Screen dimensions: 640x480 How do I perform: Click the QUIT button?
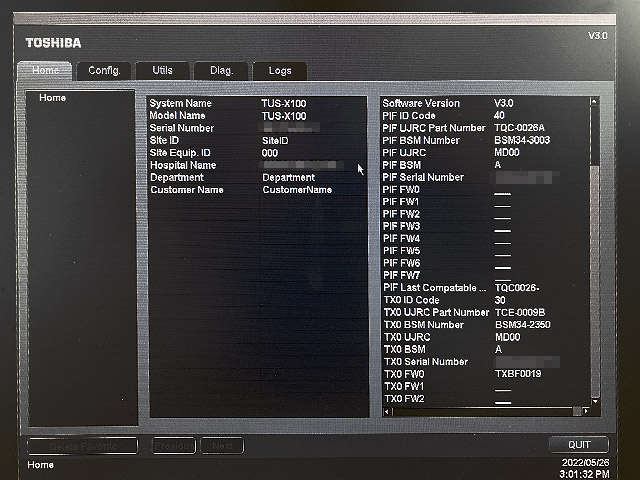coord(579,444)
